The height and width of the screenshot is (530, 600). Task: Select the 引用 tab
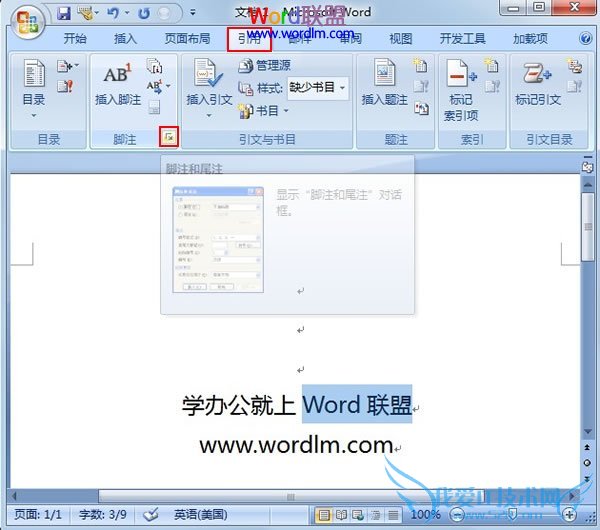tap(249, 39)
